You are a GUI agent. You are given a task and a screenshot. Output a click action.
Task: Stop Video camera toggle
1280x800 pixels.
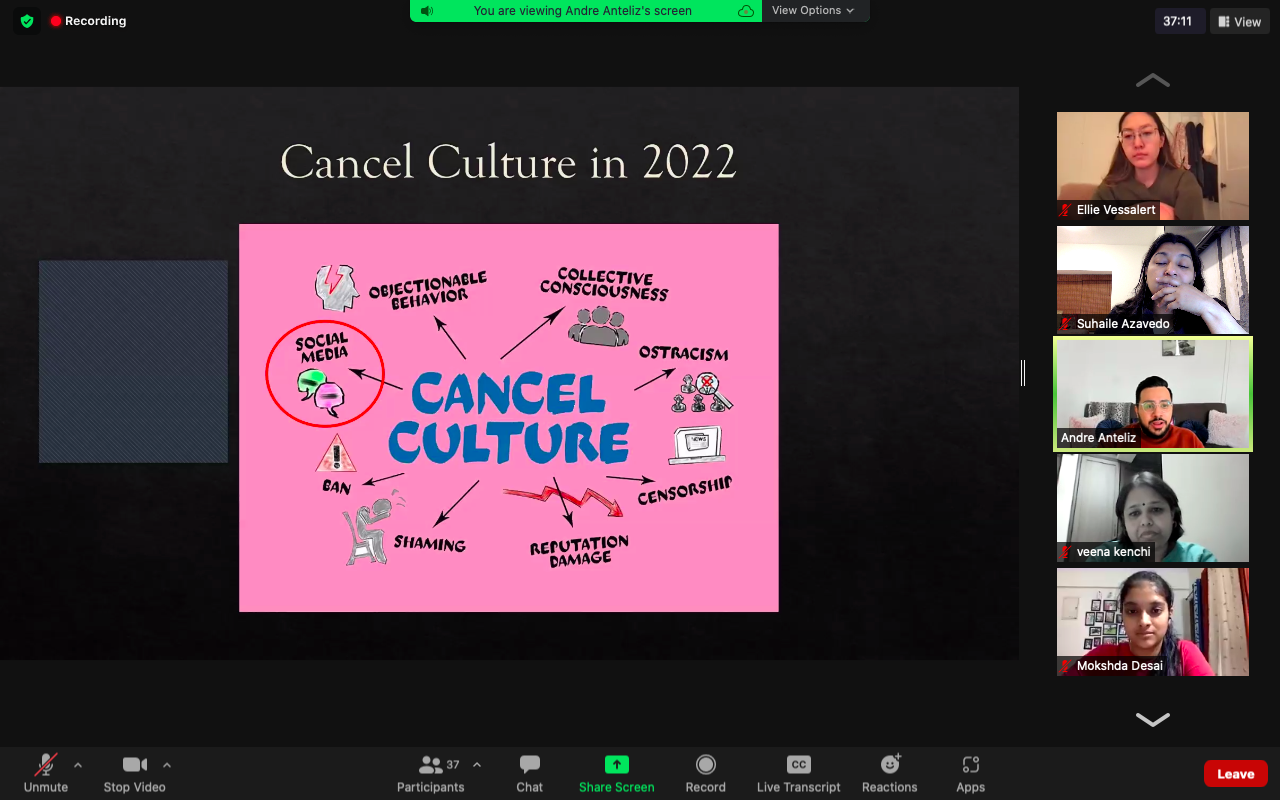tap(135, 765)
